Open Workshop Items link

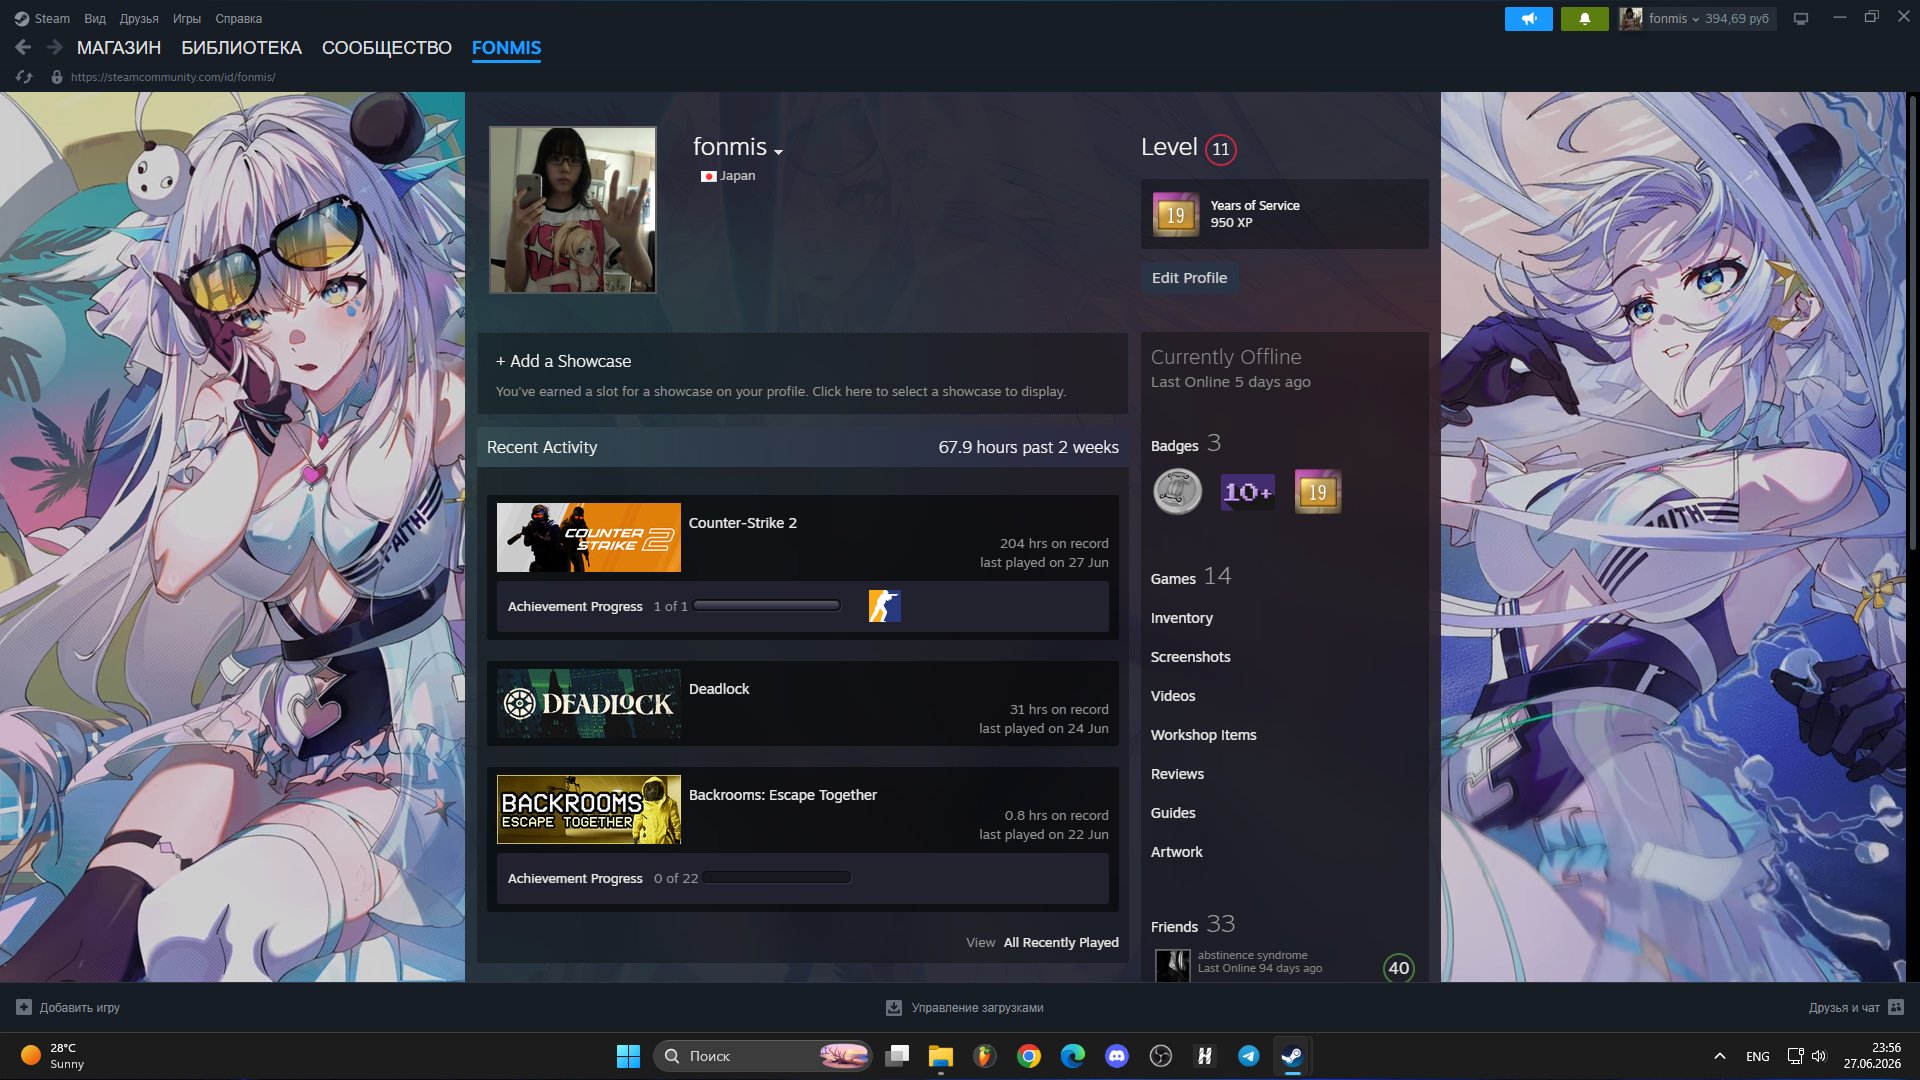(1203, 735)
